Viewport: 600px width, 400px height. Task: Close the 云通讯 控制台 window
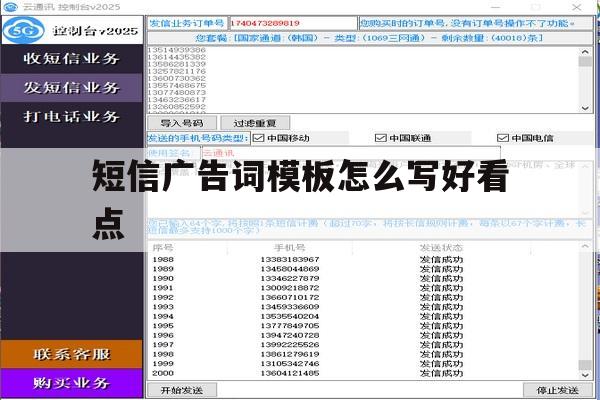577,7
